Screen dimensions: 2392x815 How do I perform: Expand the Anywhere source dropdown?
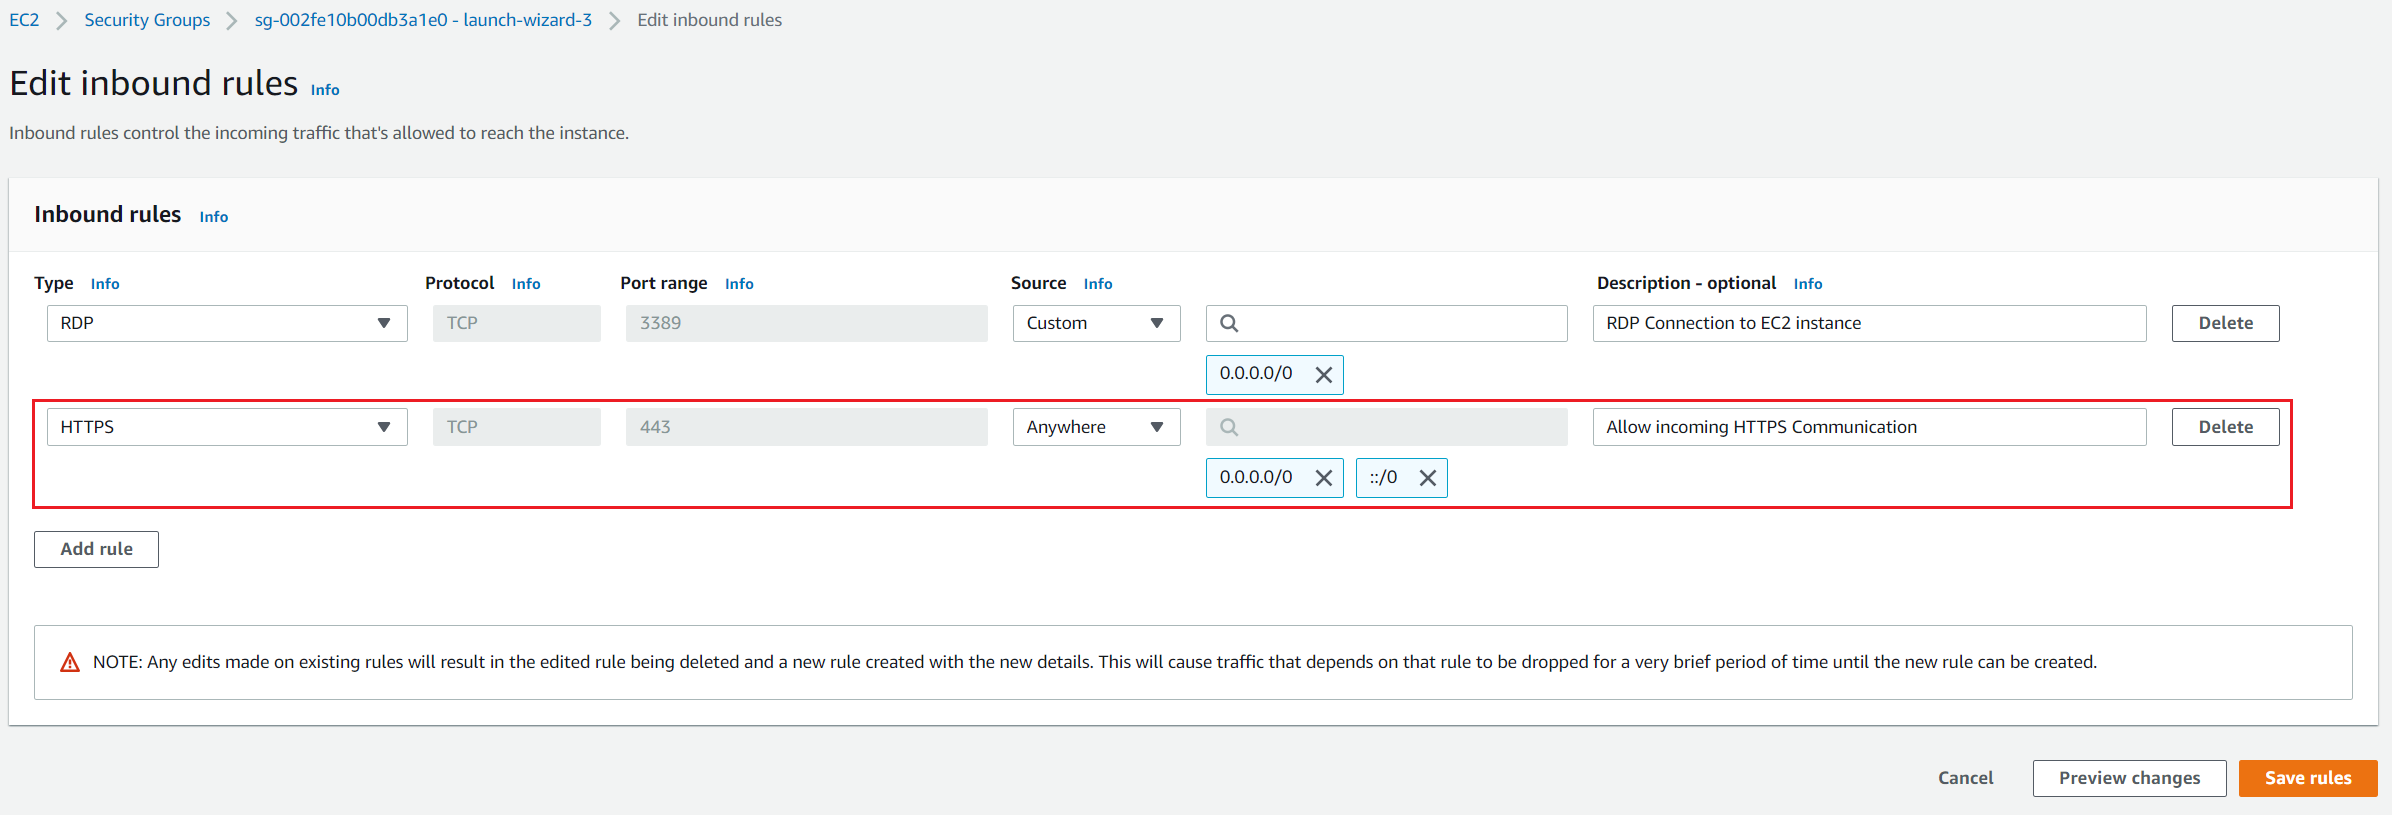tap(1096, 427)
